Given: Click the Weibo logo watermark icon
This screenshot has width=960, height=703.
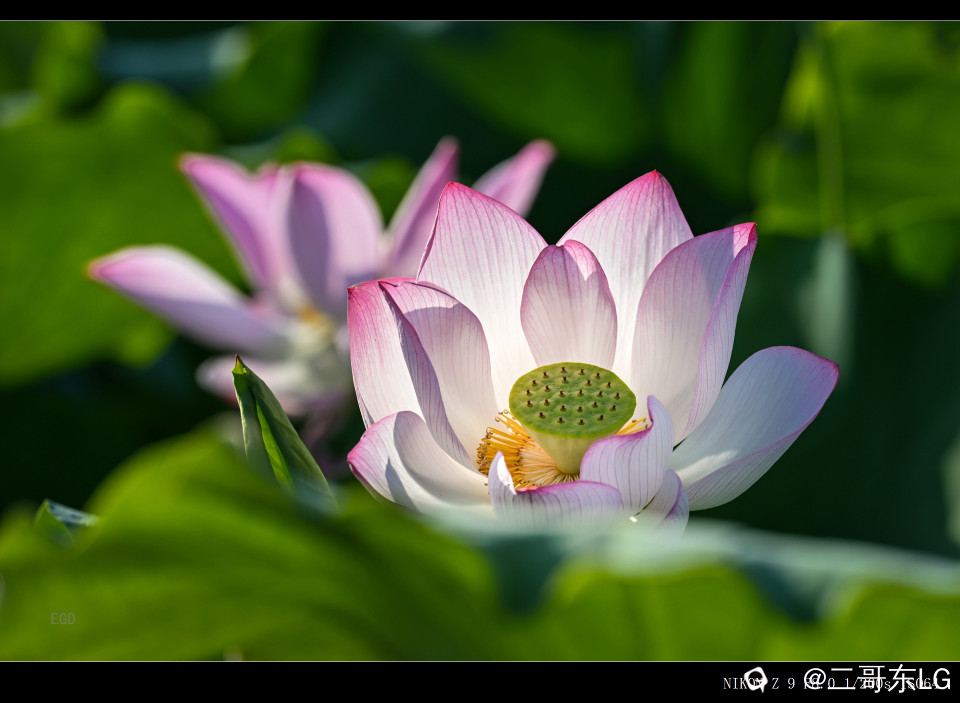Looking at the screenshot, I should pyautogui.click(x=756, y=680).
